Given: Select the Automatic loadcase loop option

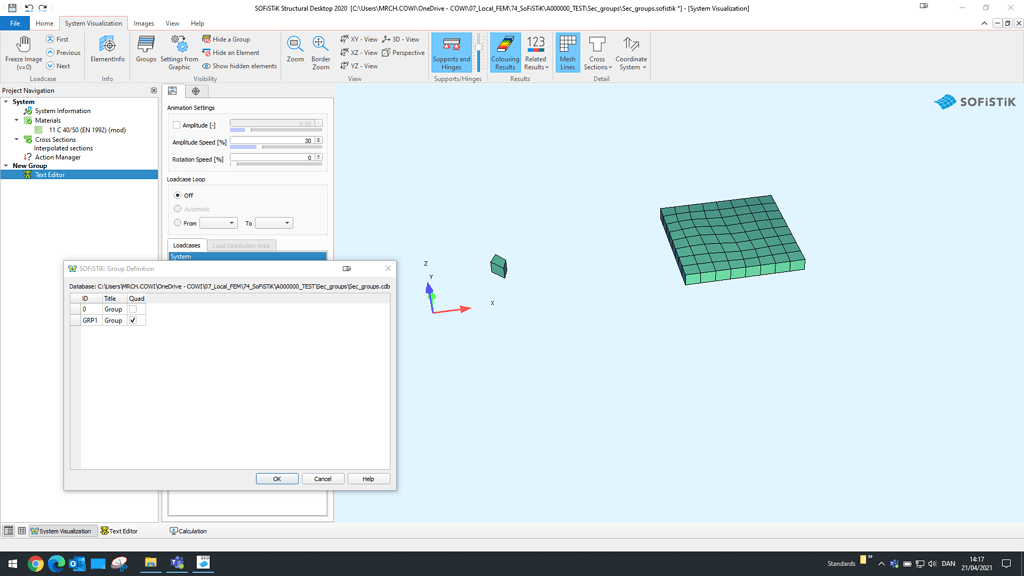Looking at the screenshot, I should point(178,209).
